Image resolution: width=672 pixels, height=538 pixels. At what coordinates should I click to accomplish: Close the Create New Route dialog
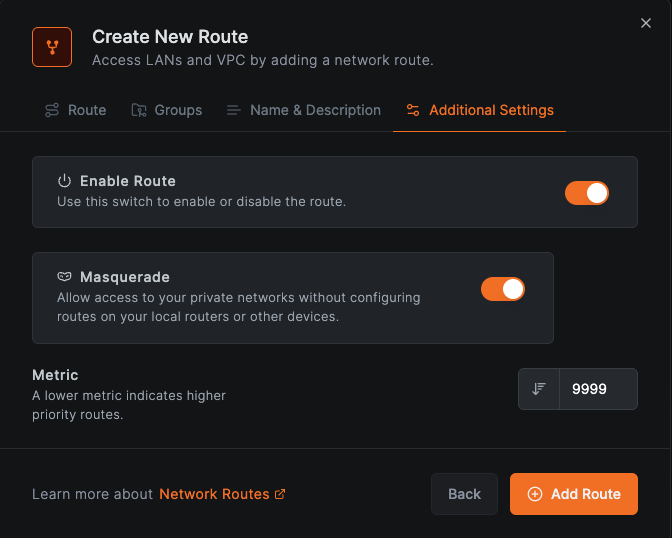pos(646,23)
